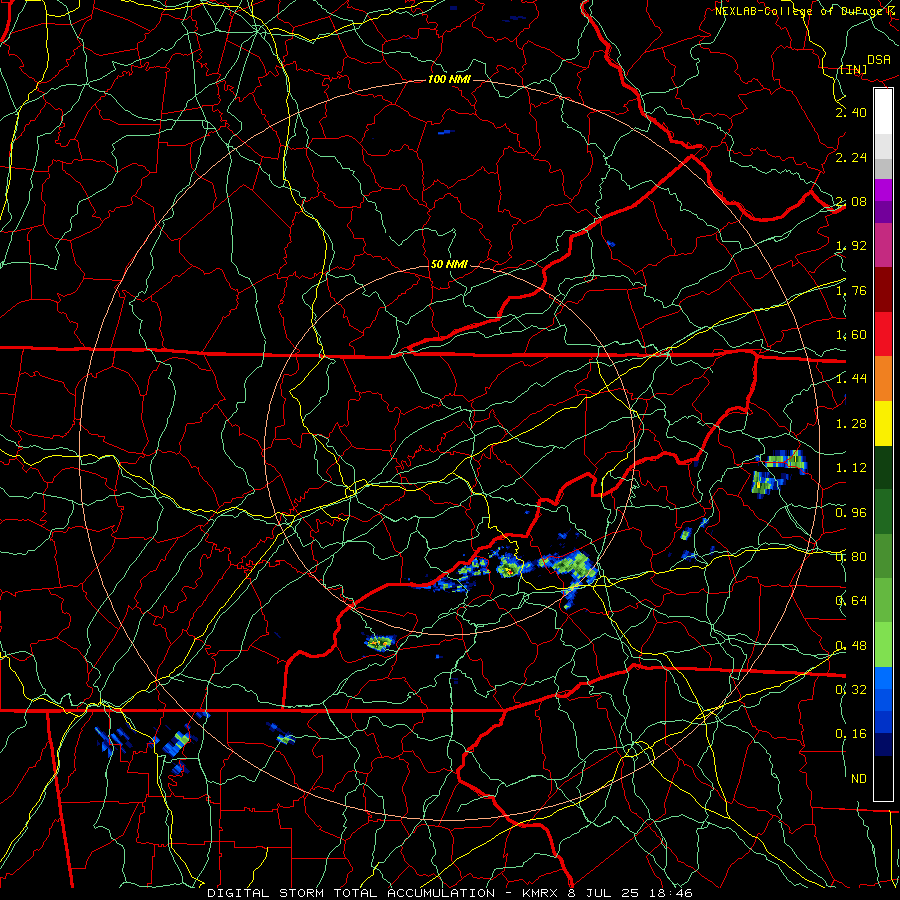This screenshot has height=900, width=900.
Task: Click the 50 NMI range ring label
Action: (x=449, y=264)
